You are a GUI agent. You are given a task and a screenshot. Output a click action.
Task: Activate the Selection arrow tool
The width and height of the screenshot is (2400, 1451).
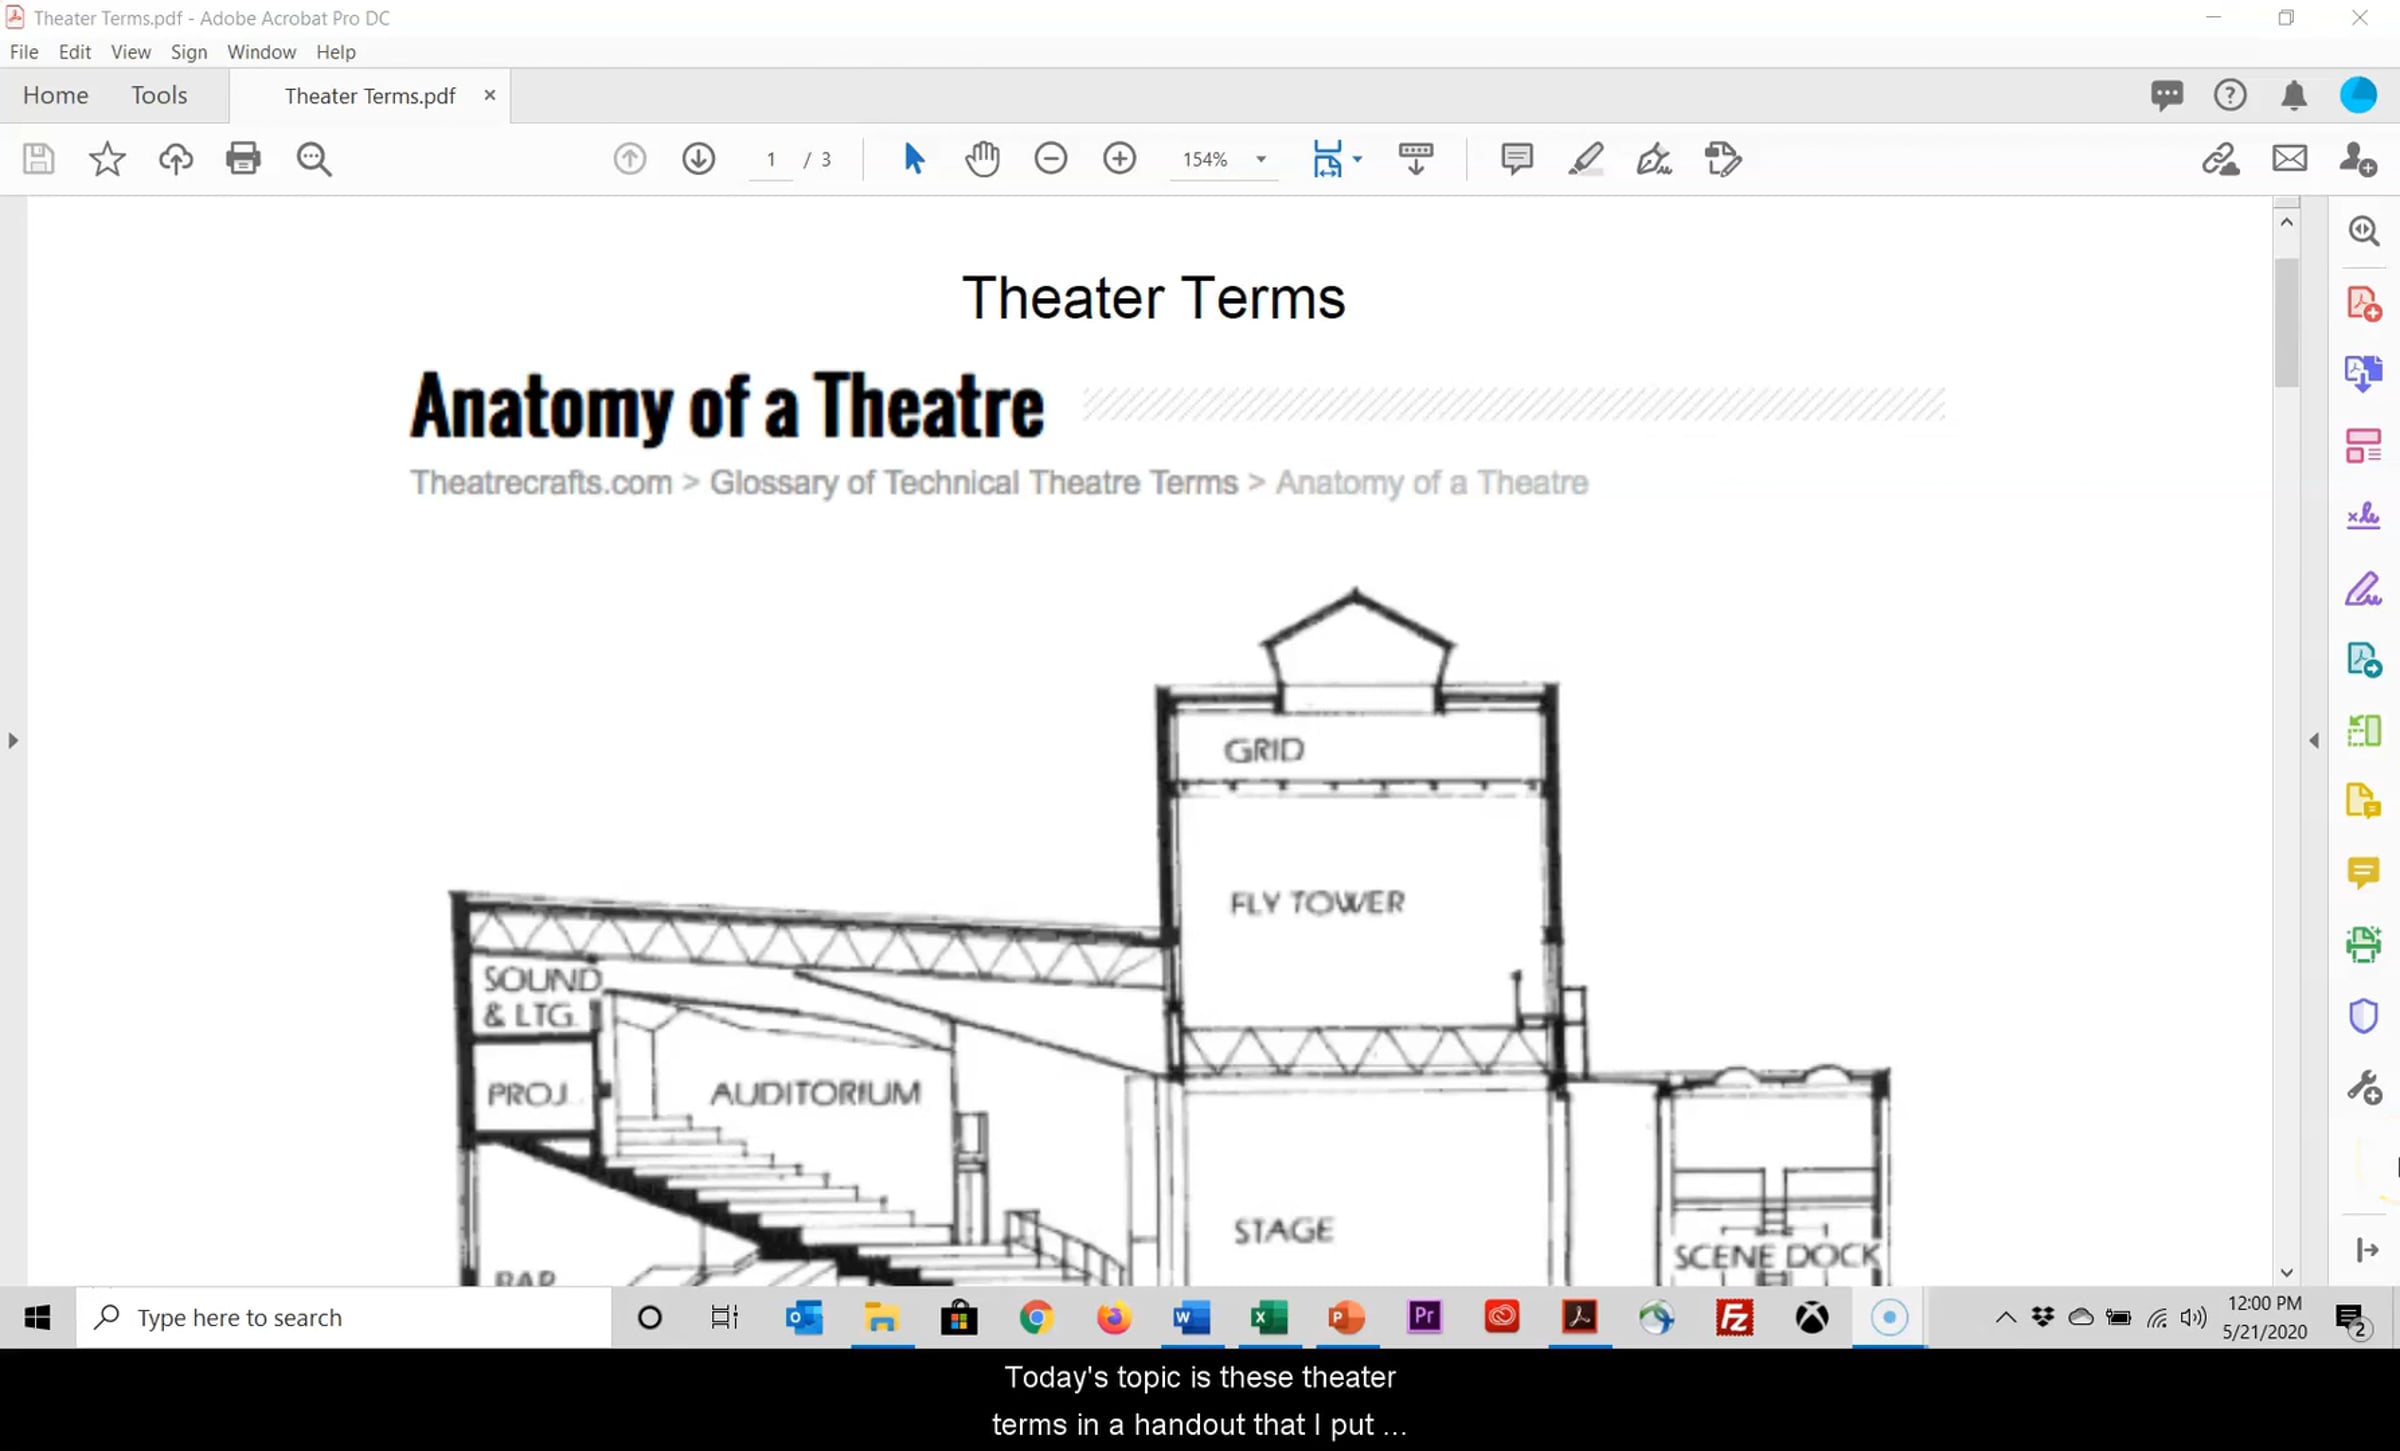coord(913,159)
